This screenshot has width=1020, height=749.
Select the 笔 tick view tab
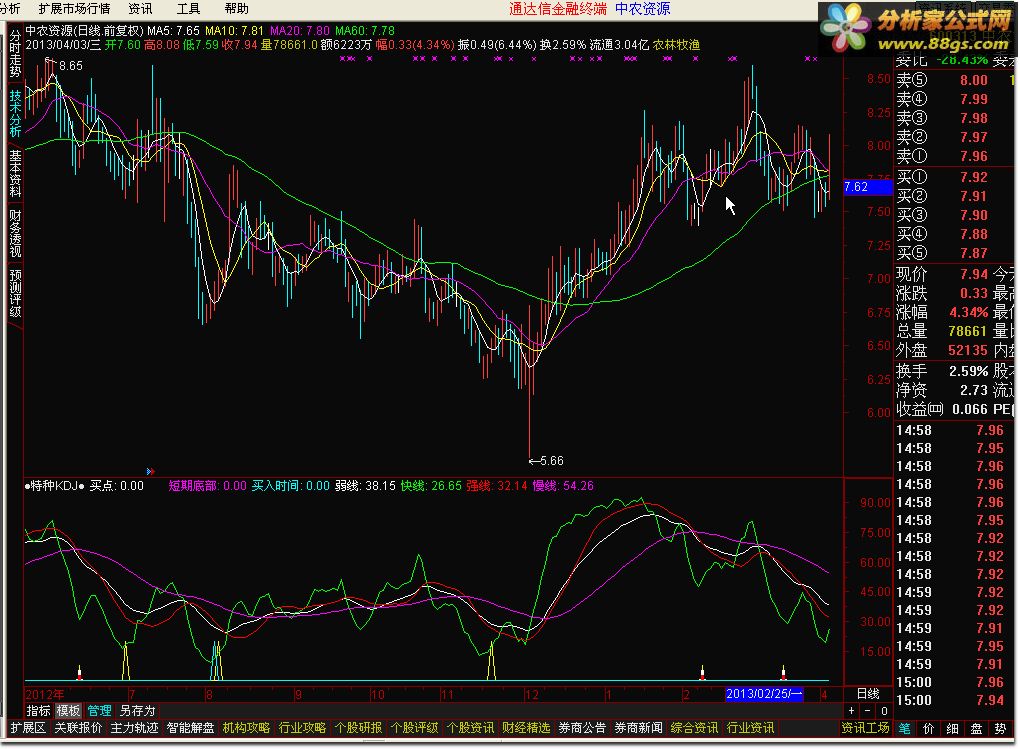(x=905, y=729)
